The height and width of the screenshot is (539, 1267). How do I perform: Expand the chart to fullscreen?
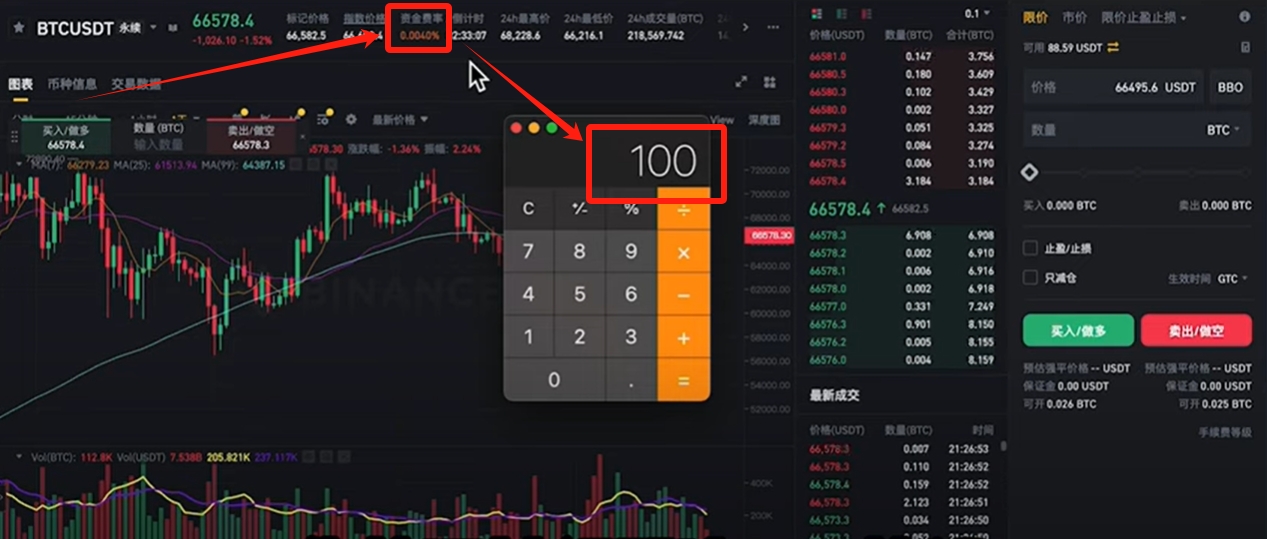[x=741, y=83]
